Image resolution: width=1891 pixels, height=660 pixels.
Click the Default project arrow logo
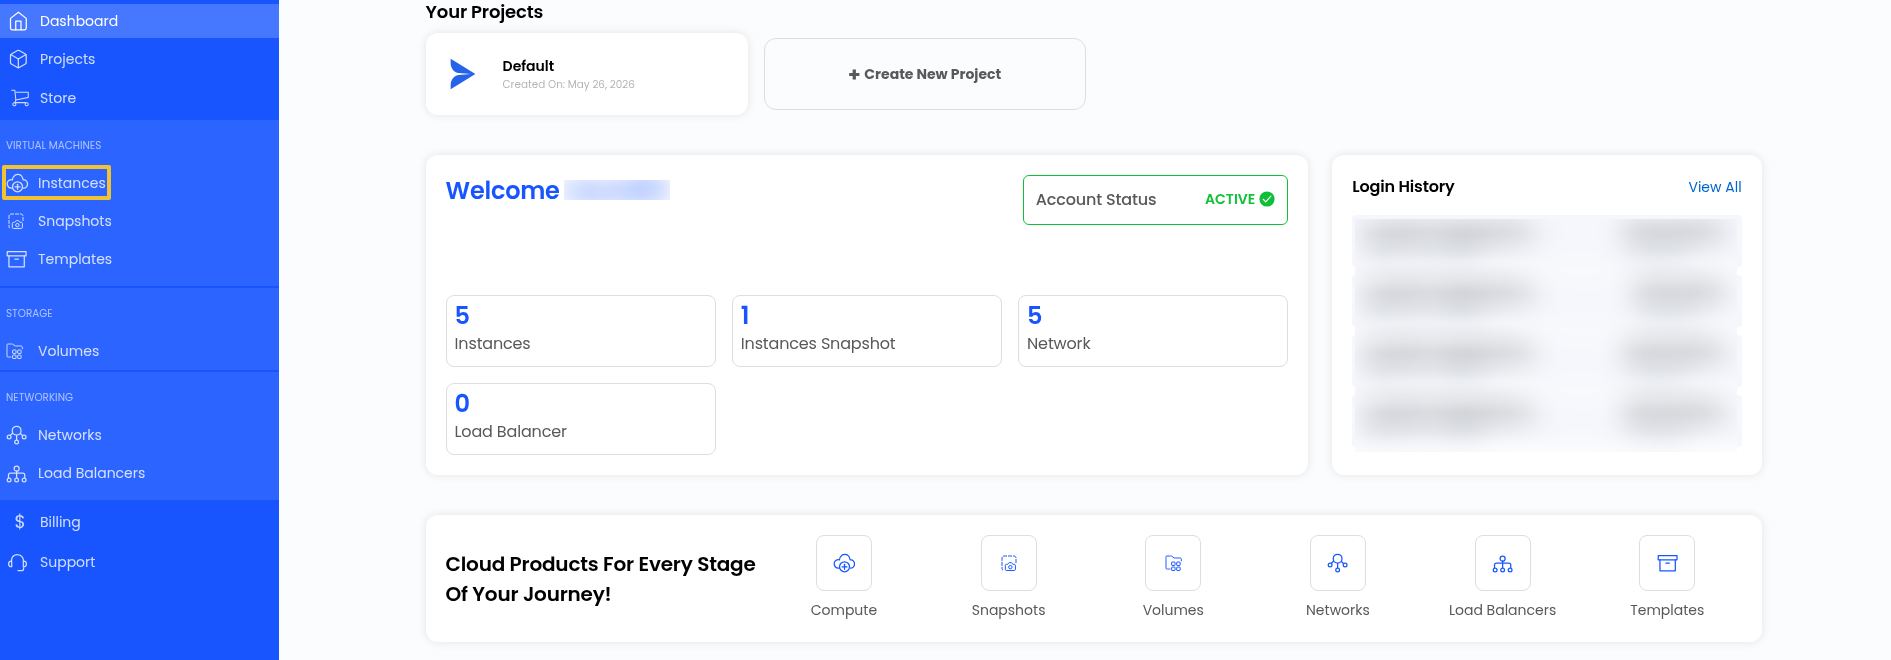pyautogui.click(x=462, y=74)
